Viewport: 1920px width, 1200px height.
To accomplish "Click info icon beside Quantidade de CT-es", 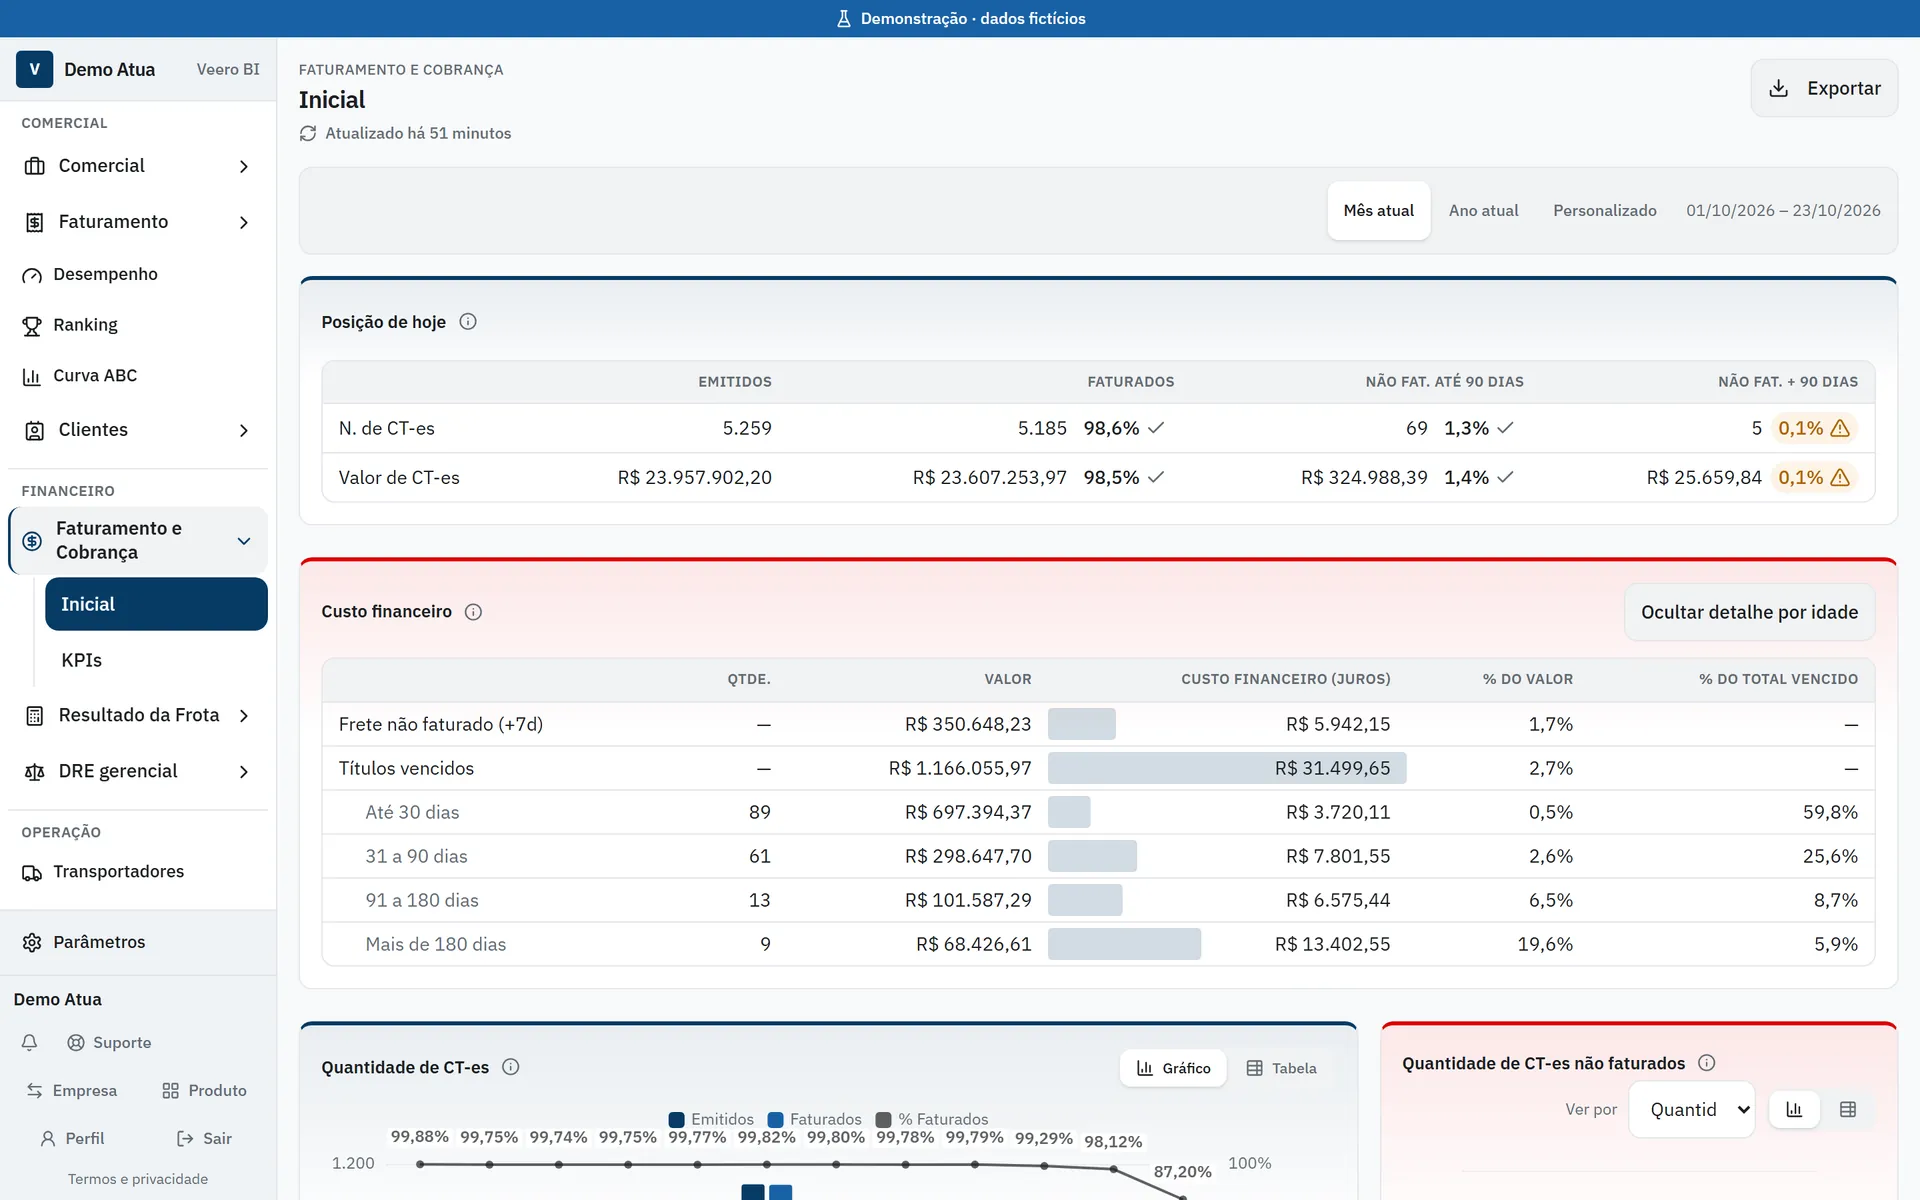I will click(511, 1067).
